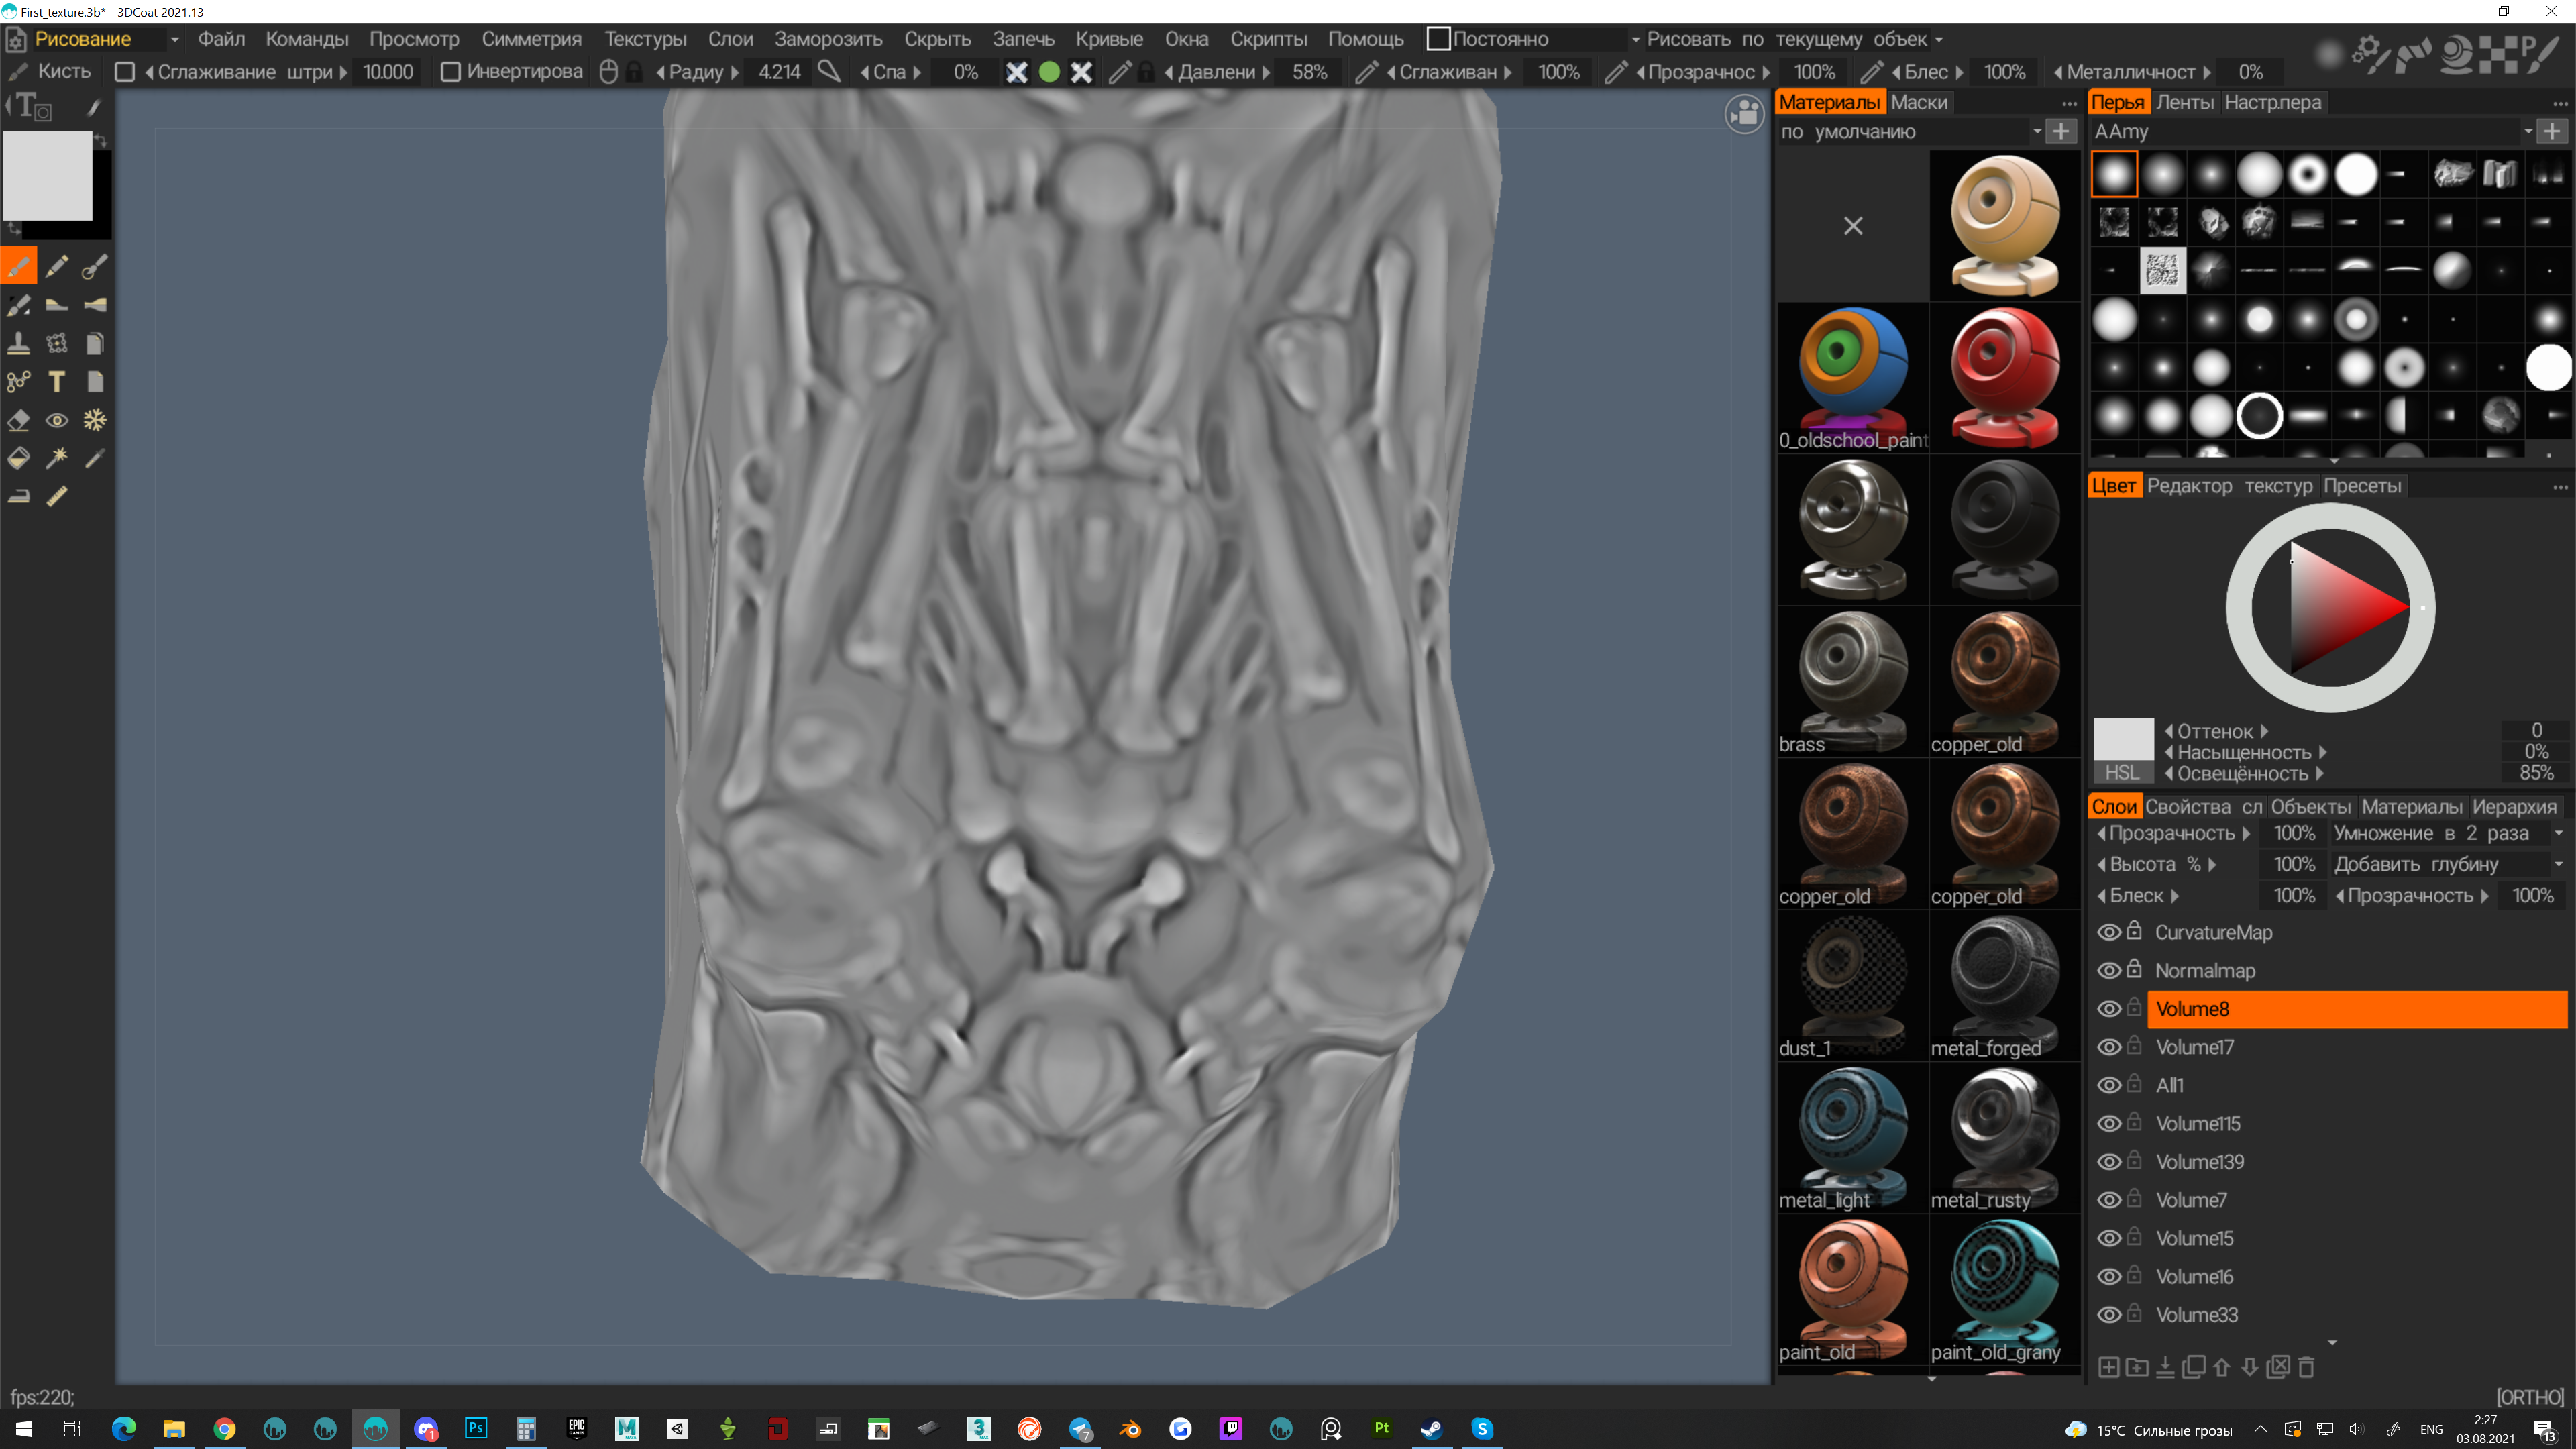Click the delete layer trash icon
Screen dimensions: 2576x1449
pyautogui.click(x=2306, y=1367)
